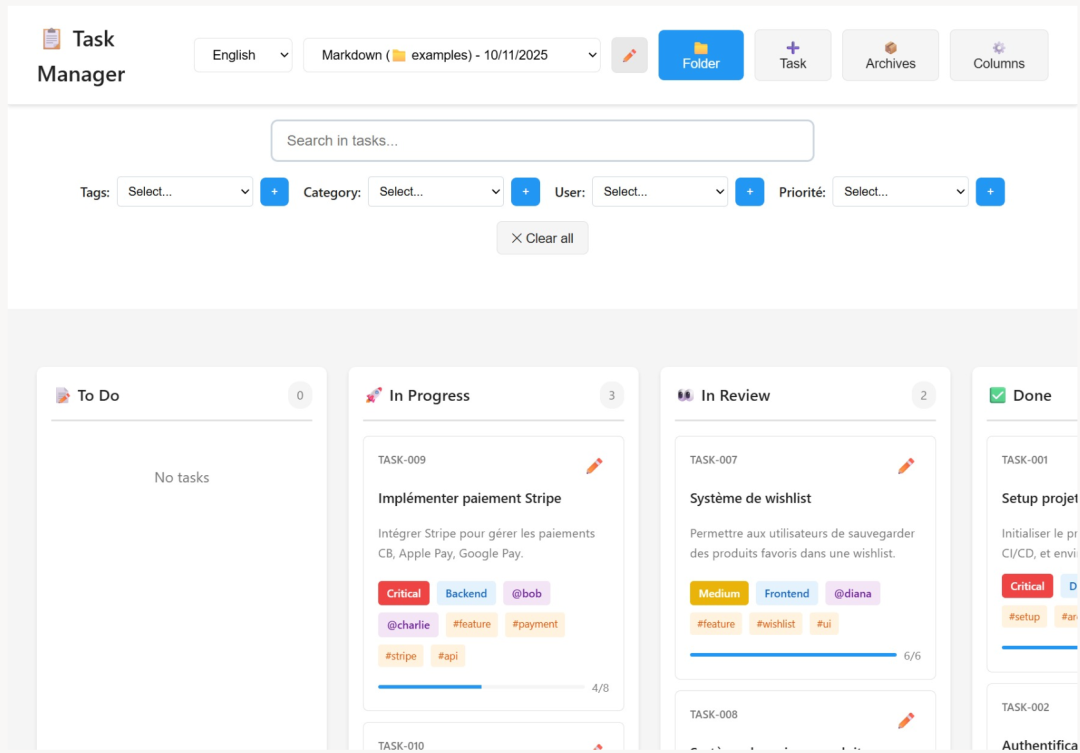Viewport: 1080px width, 753px height.
Task: Open the Archives box button
Action: (x=890, y=55)
